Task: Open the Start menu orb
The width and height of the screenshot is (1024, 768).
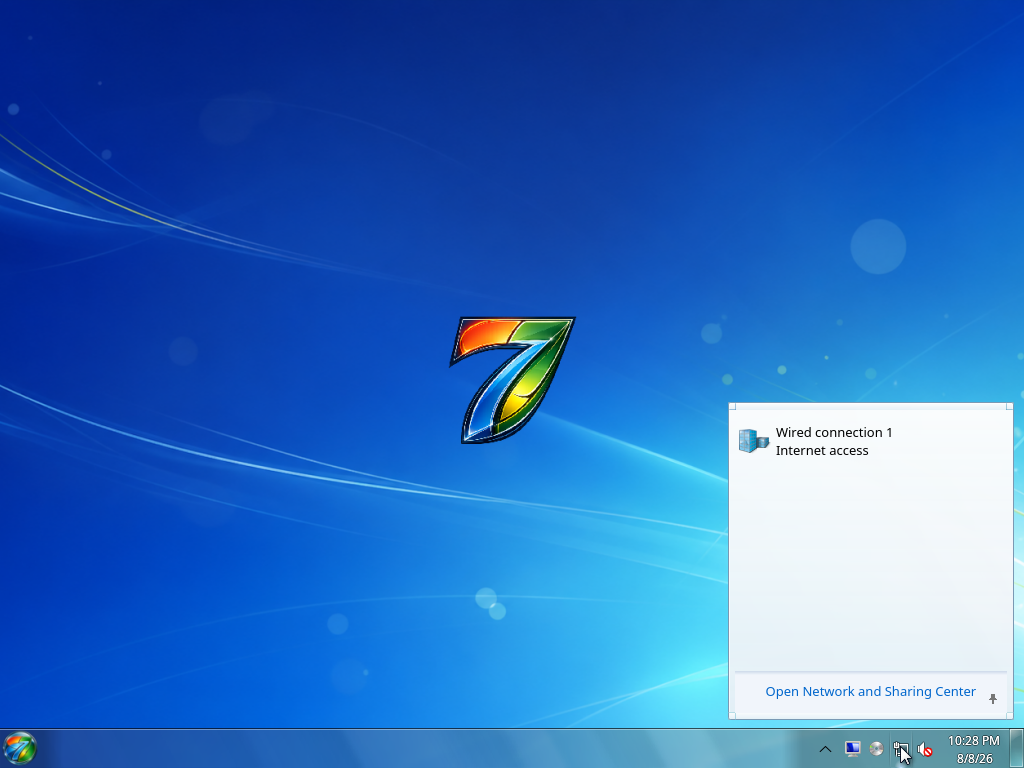Action: [x=20, y=748]
